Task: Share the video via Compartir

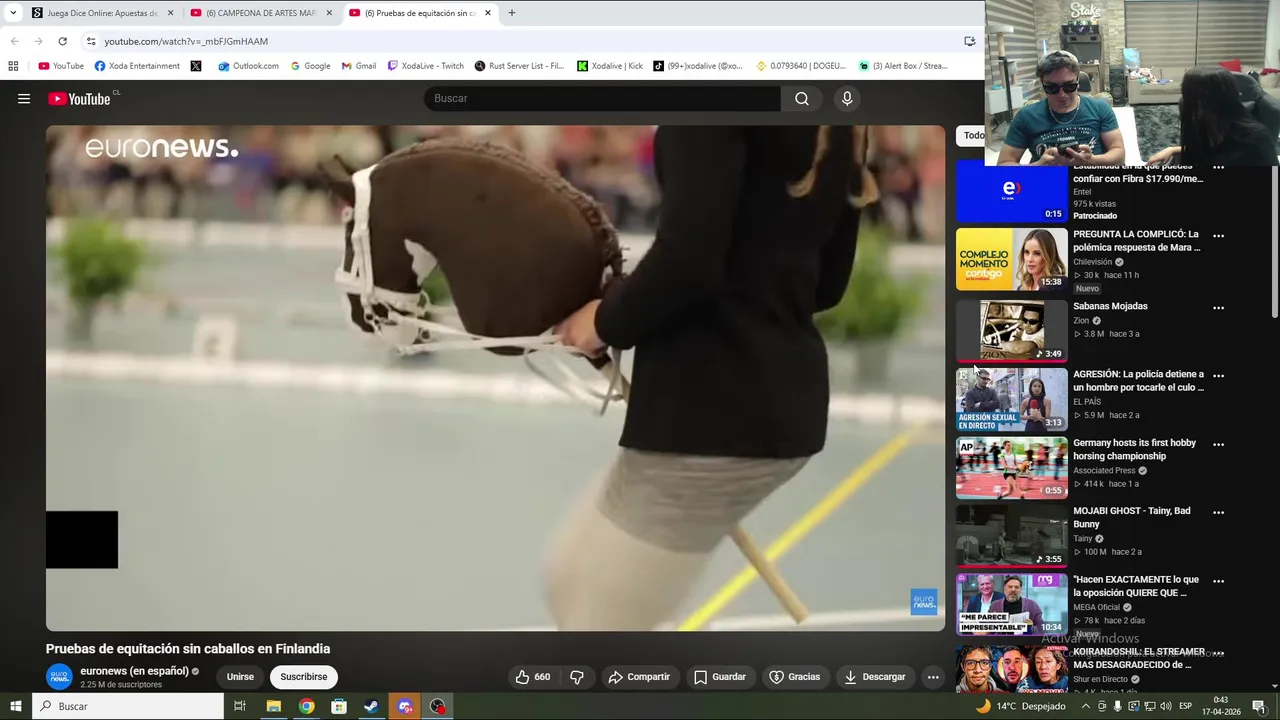Action: (x=639, y=677)
